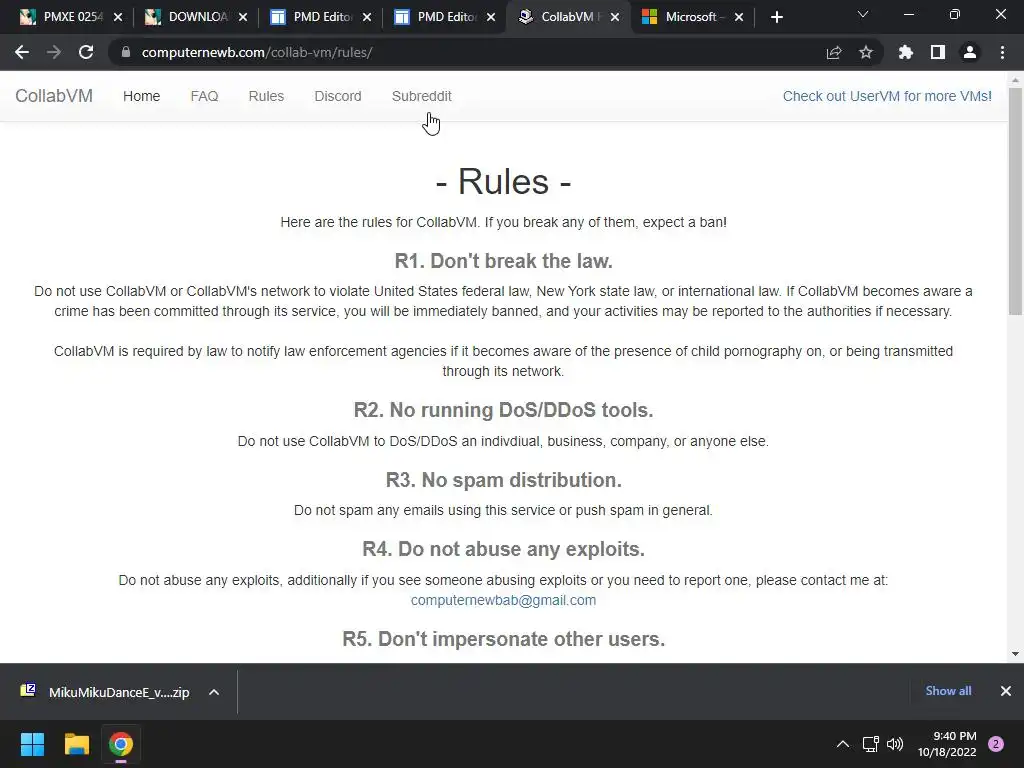
Task: Open the Home nav link
Action: [x=141, y=96]
